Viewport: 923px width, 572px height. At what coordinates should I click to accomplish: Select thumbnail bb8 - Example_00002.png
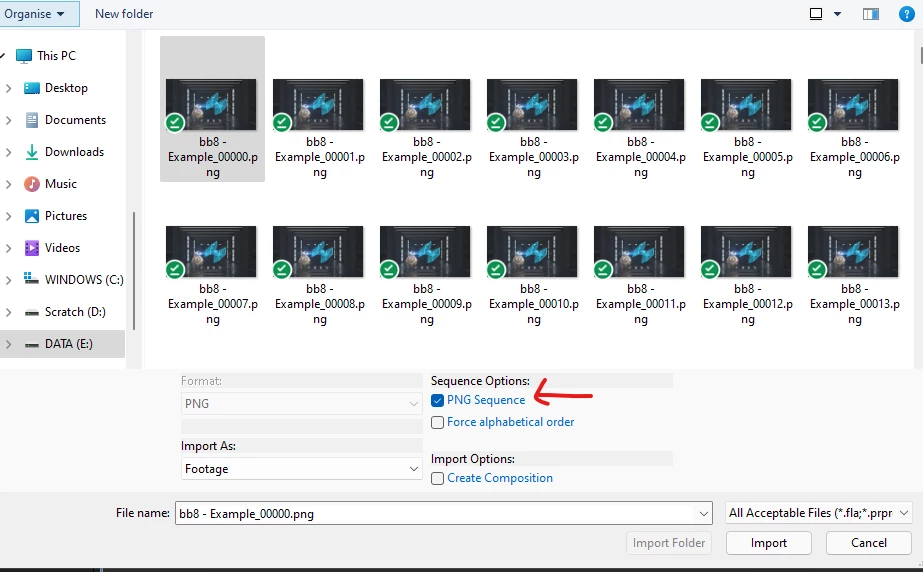[426, 104]
